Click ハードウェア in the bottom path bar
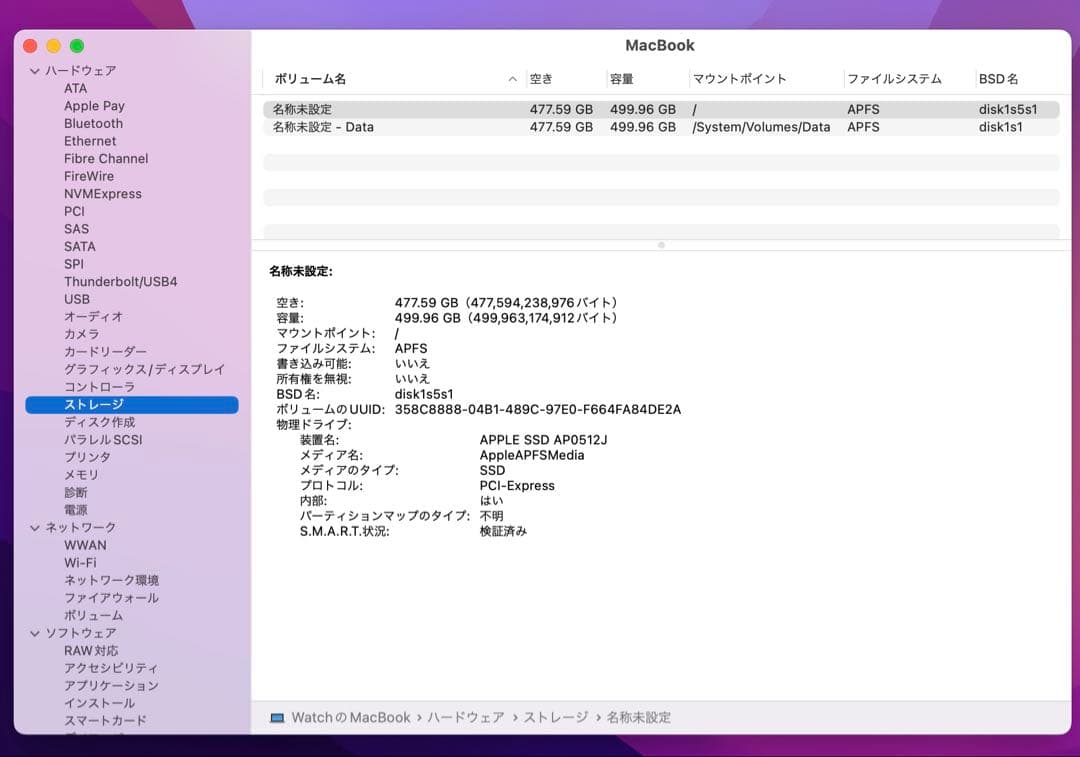The height and width of the screenshot is (757, 1080). (465, 717)
